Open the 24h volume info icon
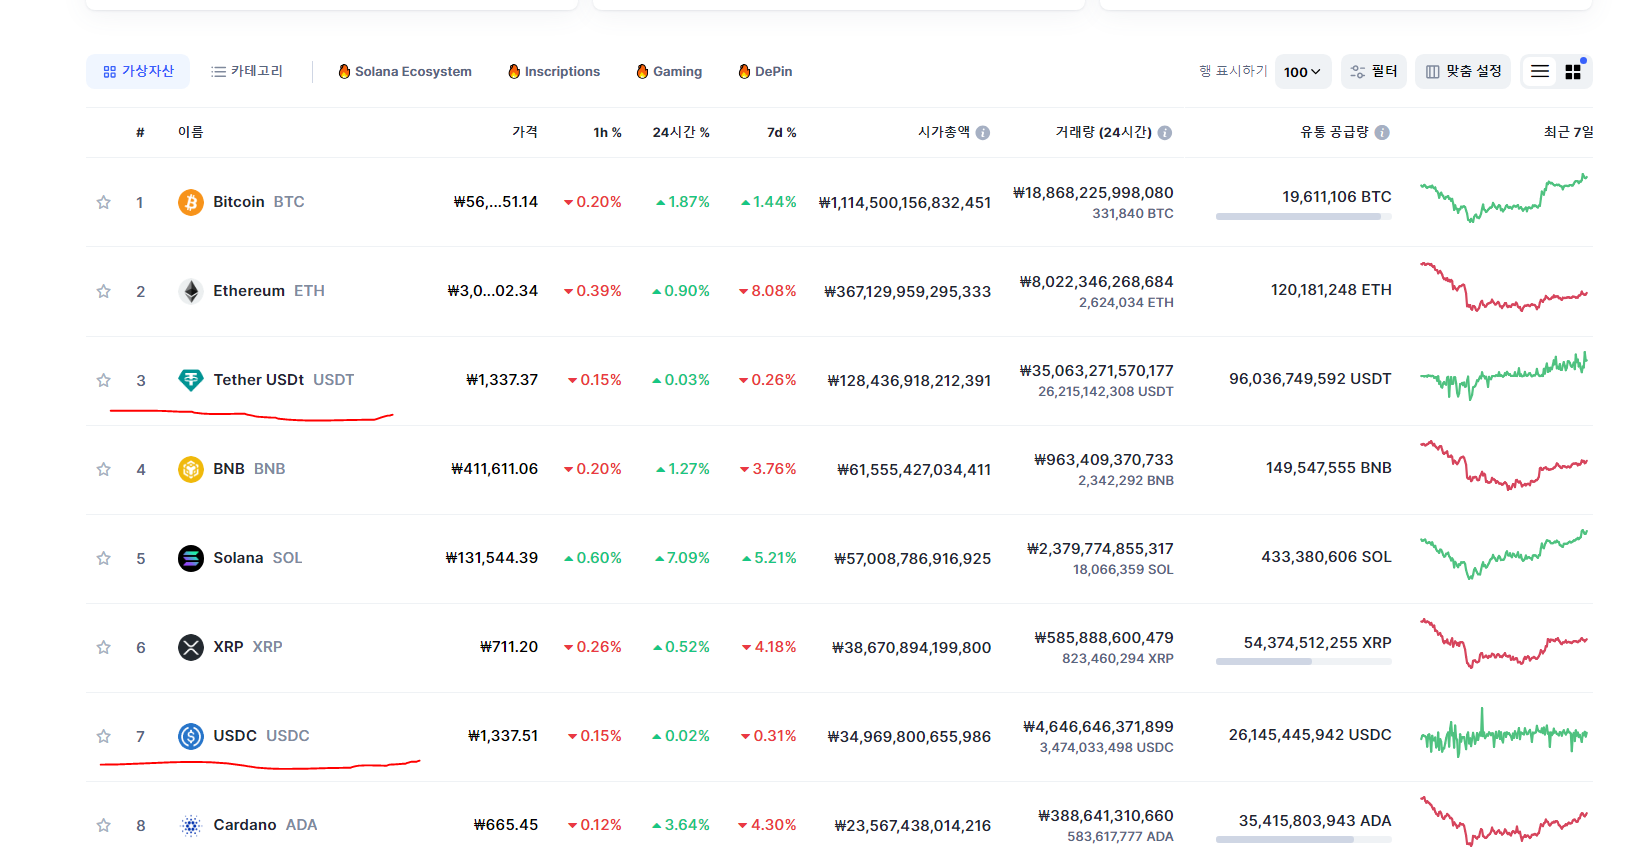Image resolution: width=1652 pixels, height=860 pixels. coord(1165,132)
